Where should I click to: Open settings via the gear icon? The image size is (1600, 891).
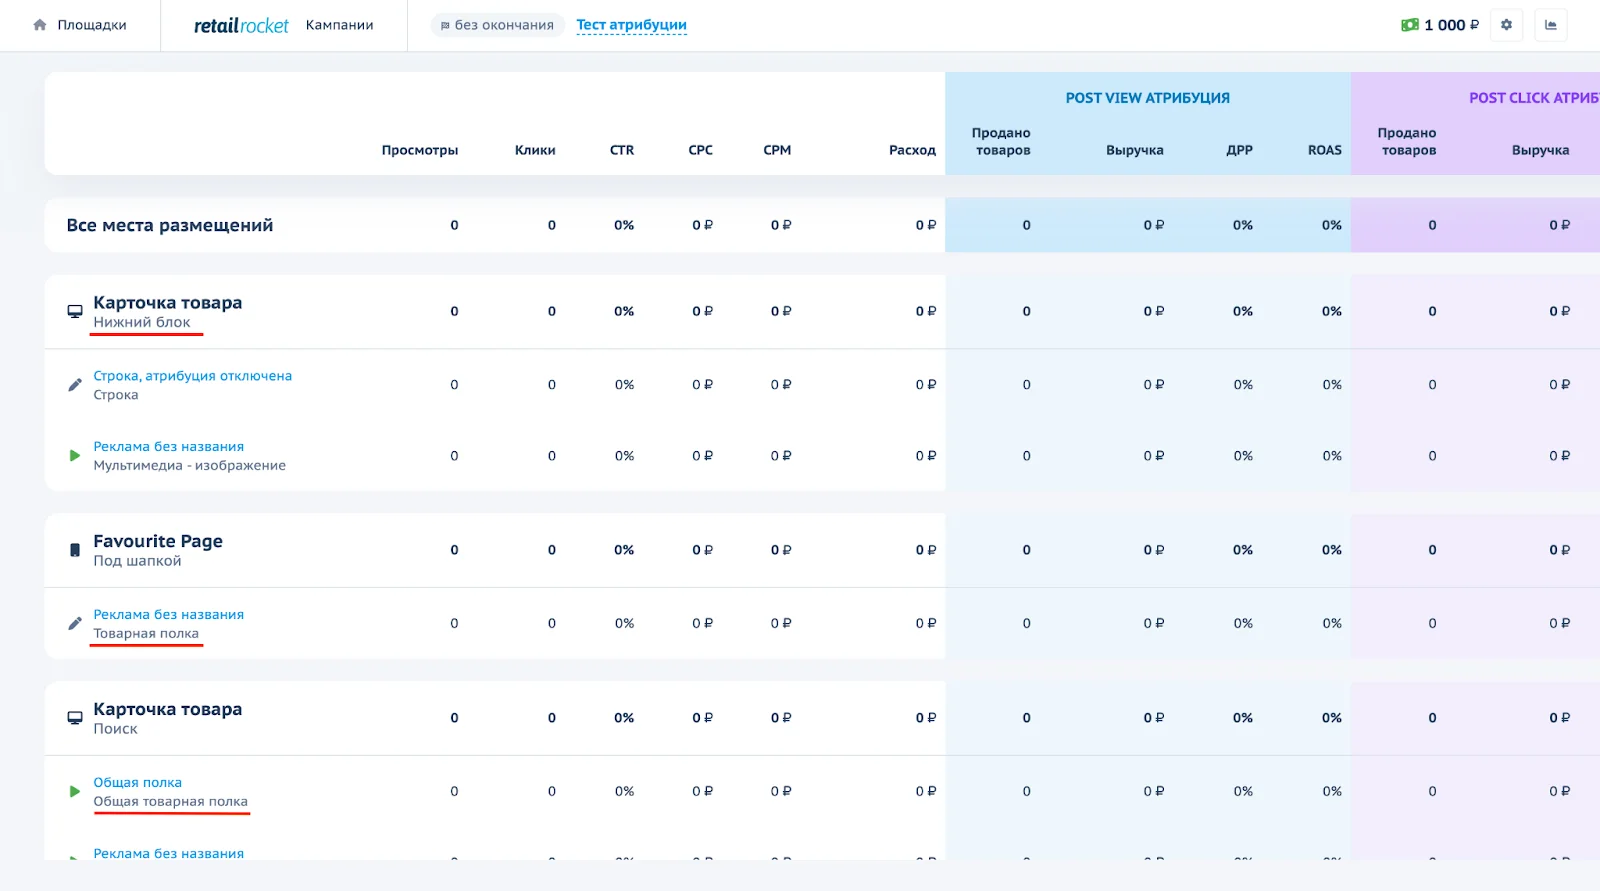pyautogui.click(x=1506, y=25)
